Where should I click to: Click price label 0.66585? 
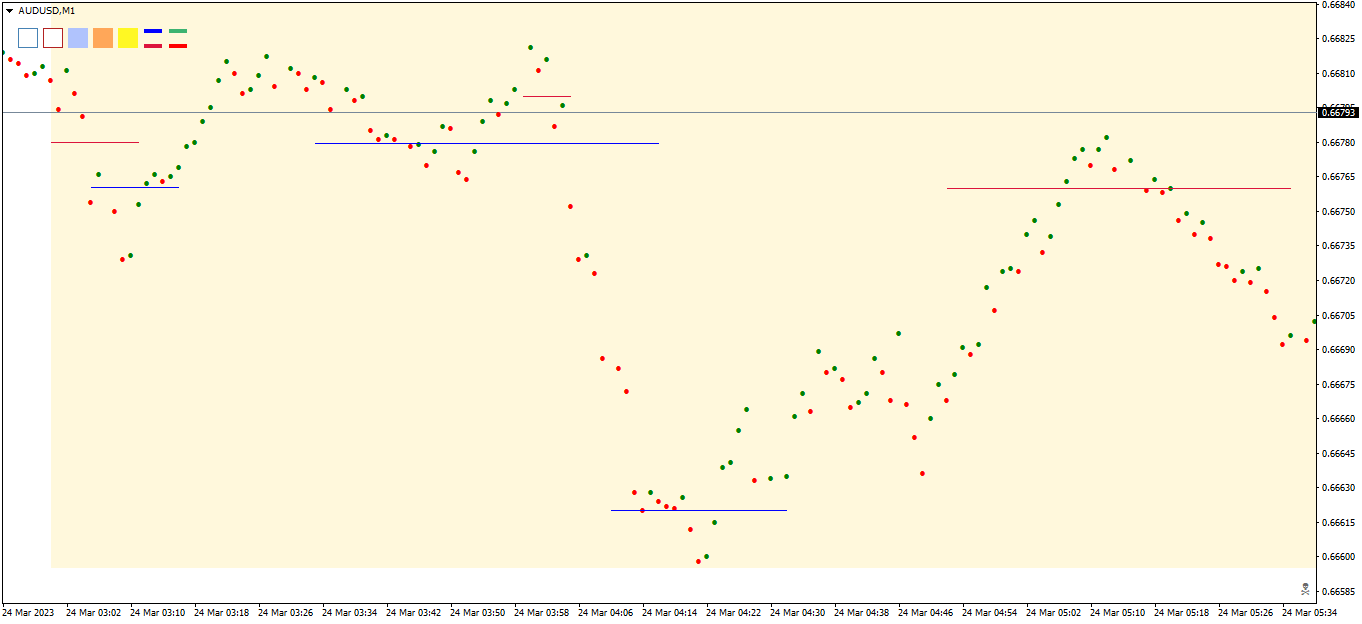coord(1338,591)
